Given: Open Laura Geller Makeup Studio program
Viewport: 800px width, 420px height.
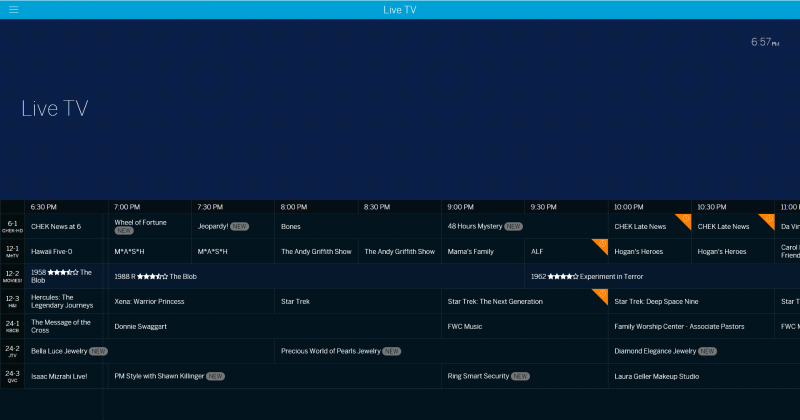Looking at the screenshot, I should pyautogui.click(x=704, y=376).
